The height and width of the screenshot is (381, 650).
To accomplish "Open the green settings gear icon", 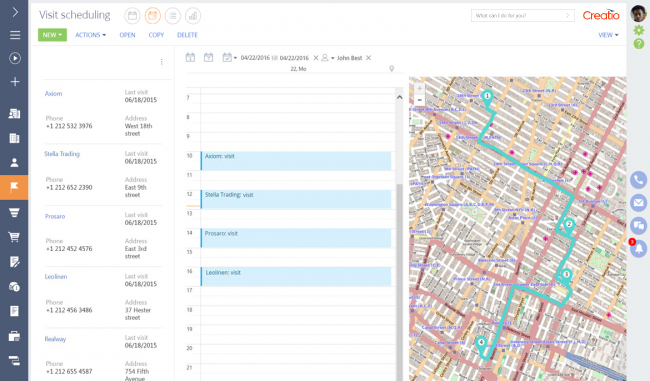I will point(639,30).
